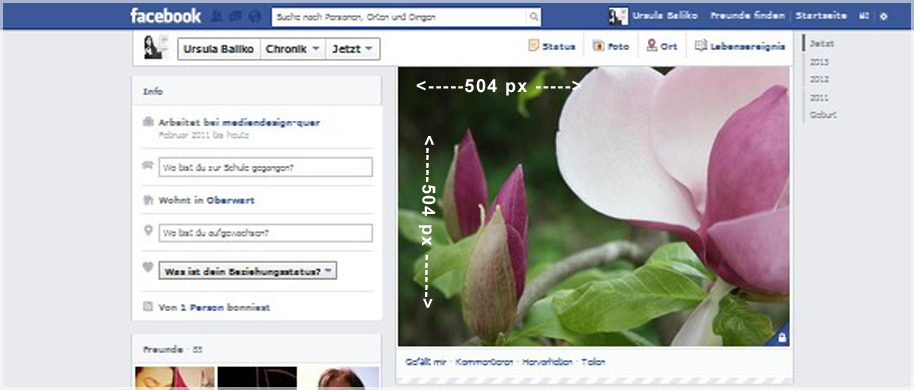Open the privacy shortcuts icon in header

tap(864, 16)
